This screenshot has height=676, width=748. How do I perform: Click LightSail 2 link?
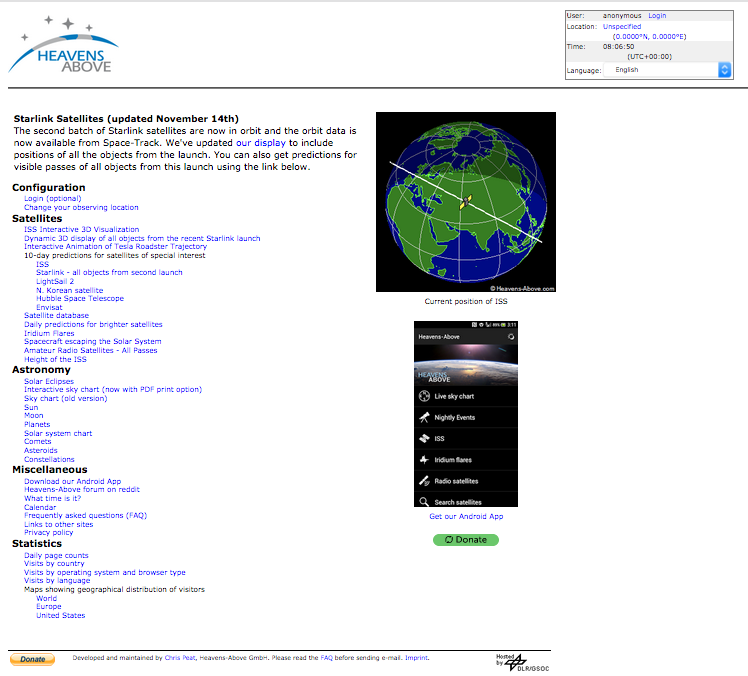pos(55,281)
